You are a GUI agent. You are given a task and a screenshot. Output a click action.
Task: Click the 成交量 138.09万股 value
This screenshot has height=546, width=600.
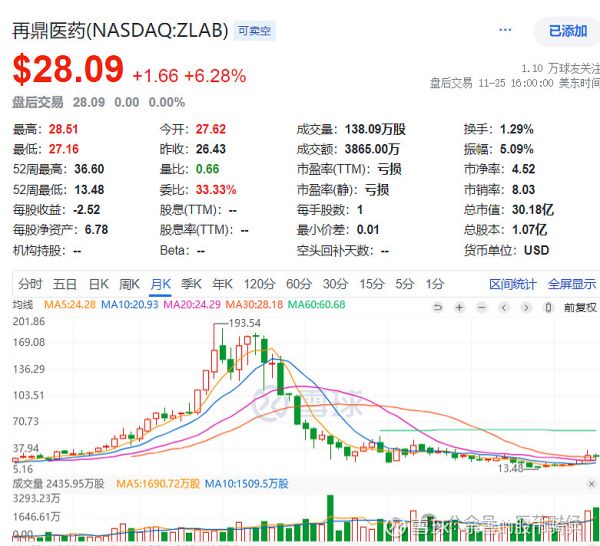375,129
